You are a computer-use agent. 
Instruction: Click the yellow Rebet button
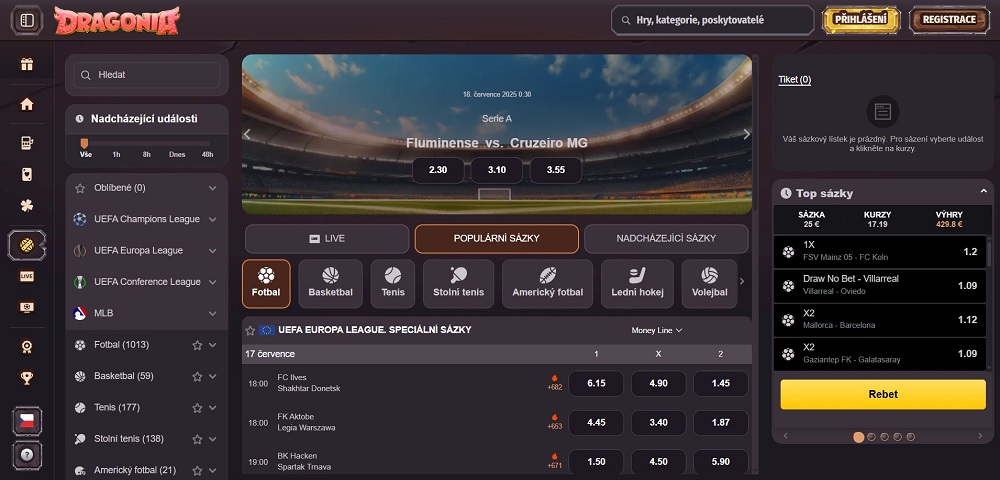pyautogui.click(x=883, y=395)
